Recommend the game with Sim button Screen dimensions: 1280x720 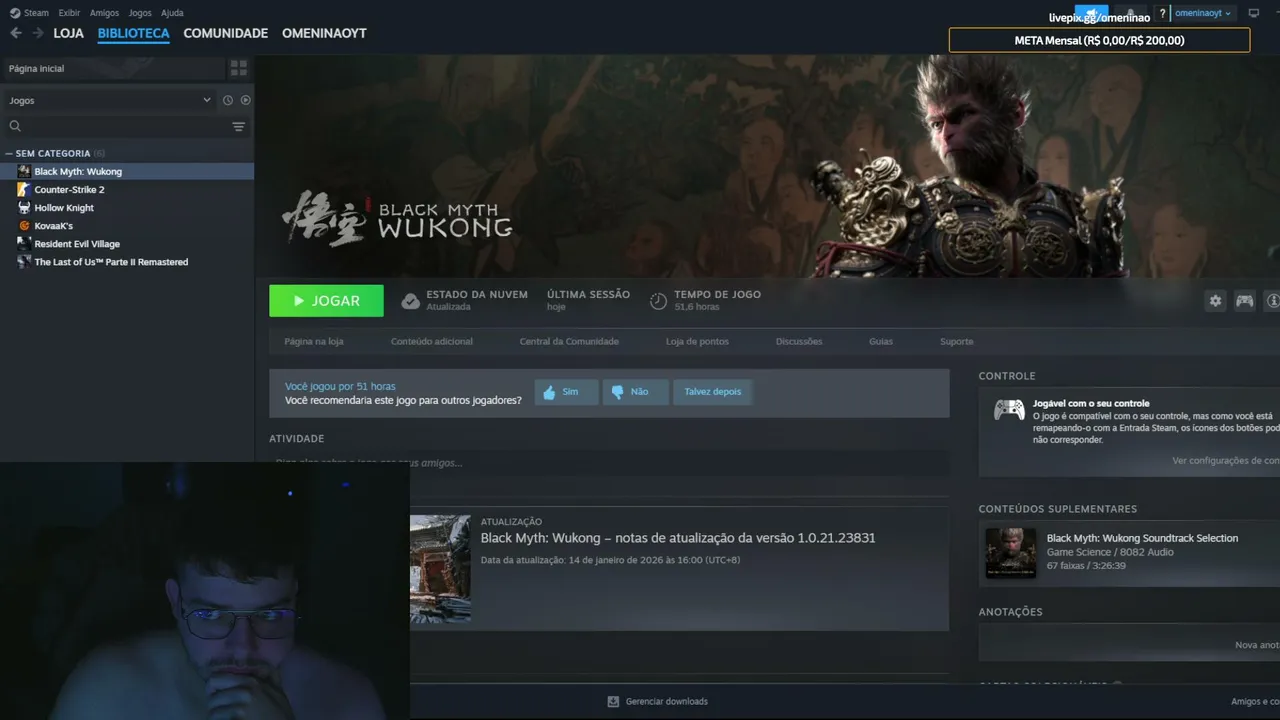[566, 392]
